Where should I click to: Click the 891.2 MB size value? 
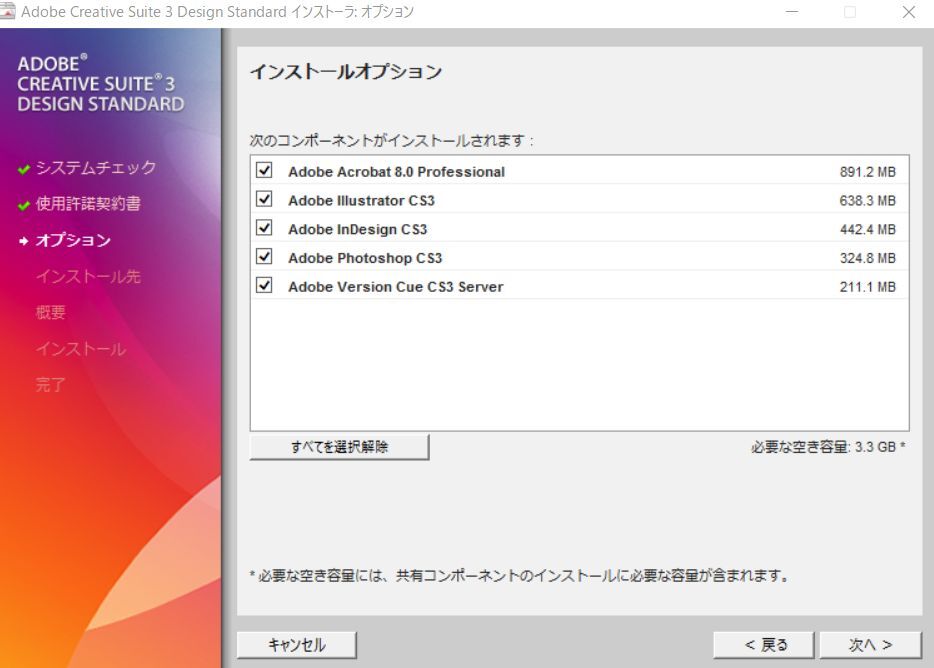tap(867, 172)
